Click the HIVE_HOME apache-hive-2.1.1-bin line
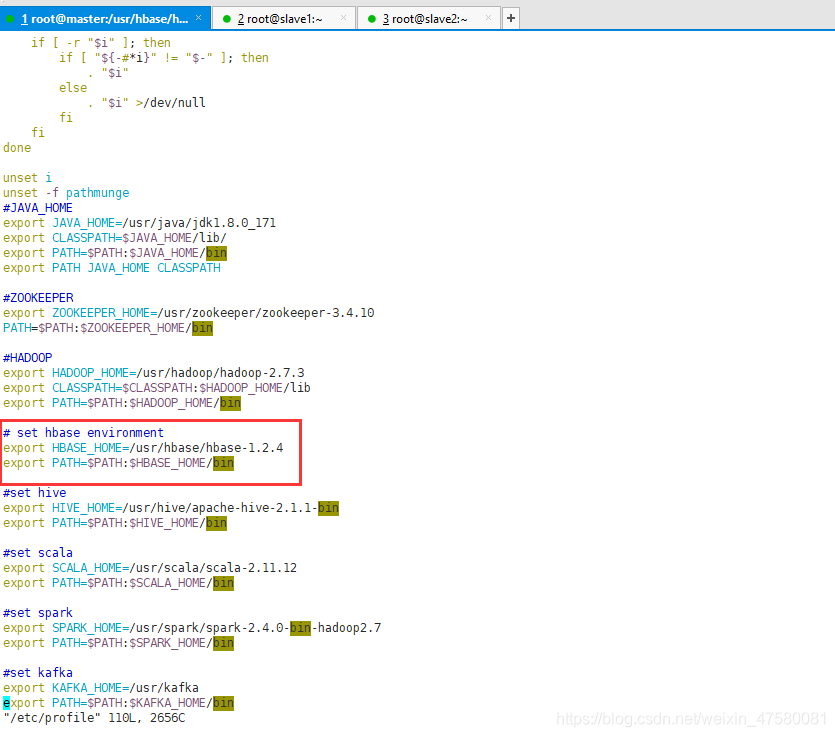Image resolution: width=835 pixels, height=737 pixels. [x=171, y=508]
